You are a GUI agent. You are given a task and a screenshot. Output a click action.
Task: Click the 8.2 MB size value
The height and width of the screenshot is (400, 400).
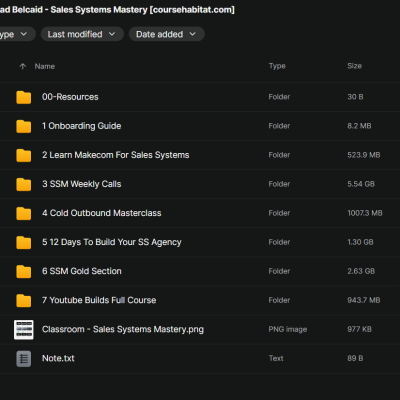[359, 126]
